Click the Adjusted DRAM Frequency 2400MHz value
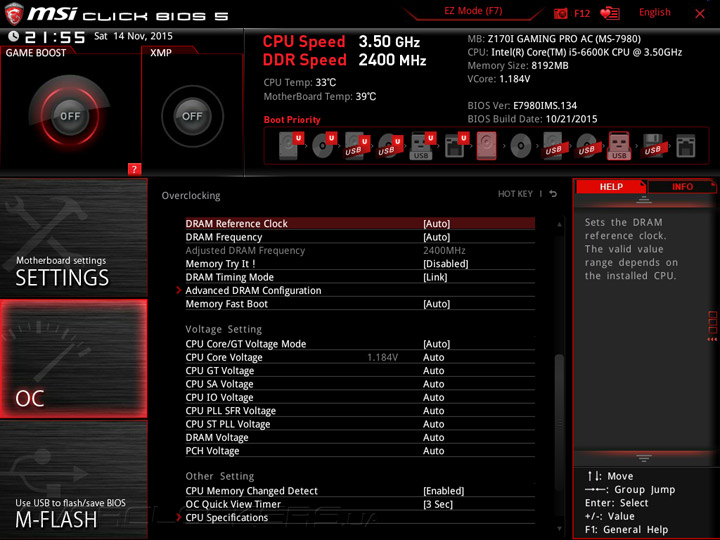Image resolution: width=720 pixels, height=540 pixels. click(x=444, y=251)
